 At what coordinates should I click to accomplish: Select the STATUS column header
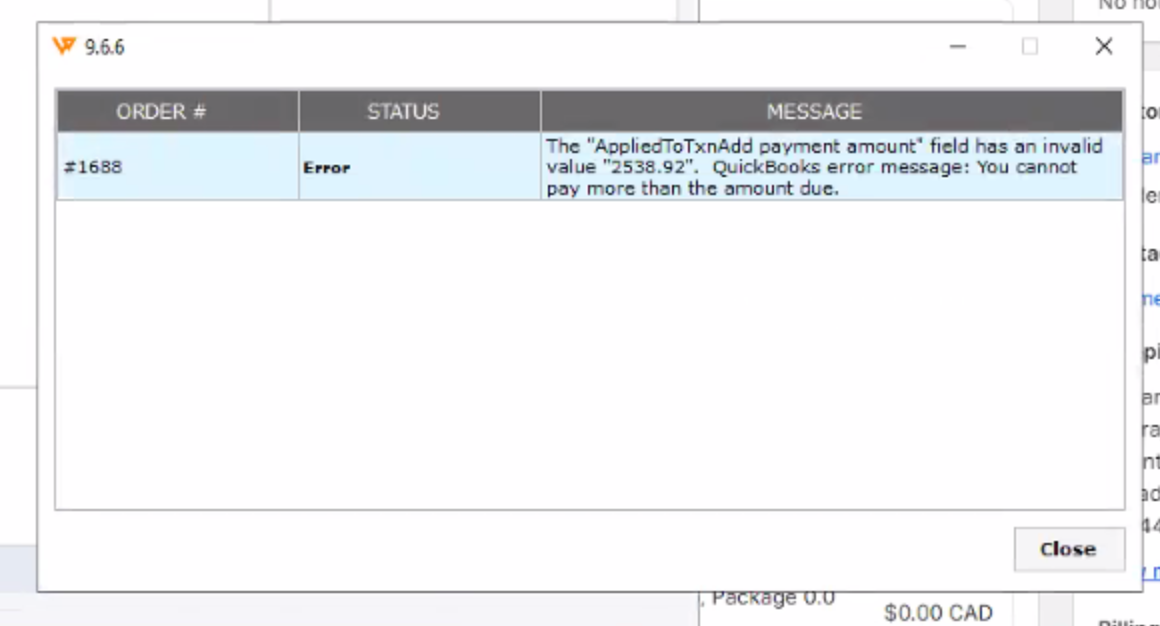pyautogui.click(x=419, y=112)
